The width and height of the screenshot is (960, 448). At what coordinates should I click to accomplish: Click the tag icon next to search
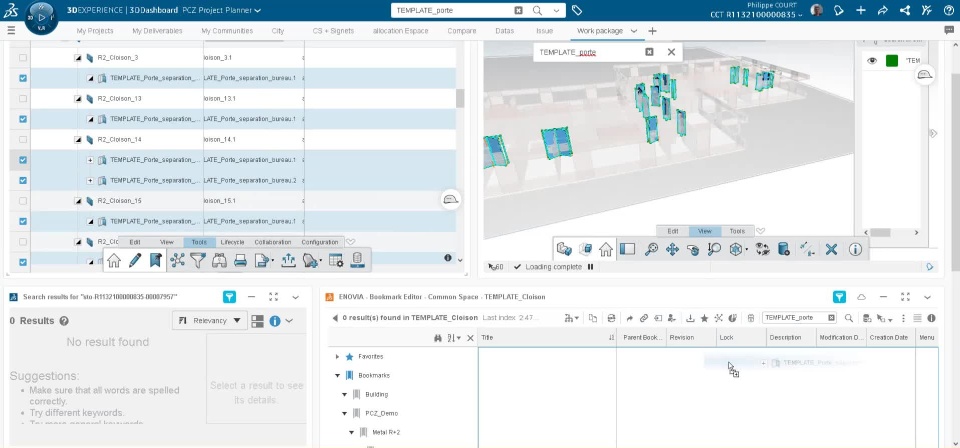[x=576, y=10]
